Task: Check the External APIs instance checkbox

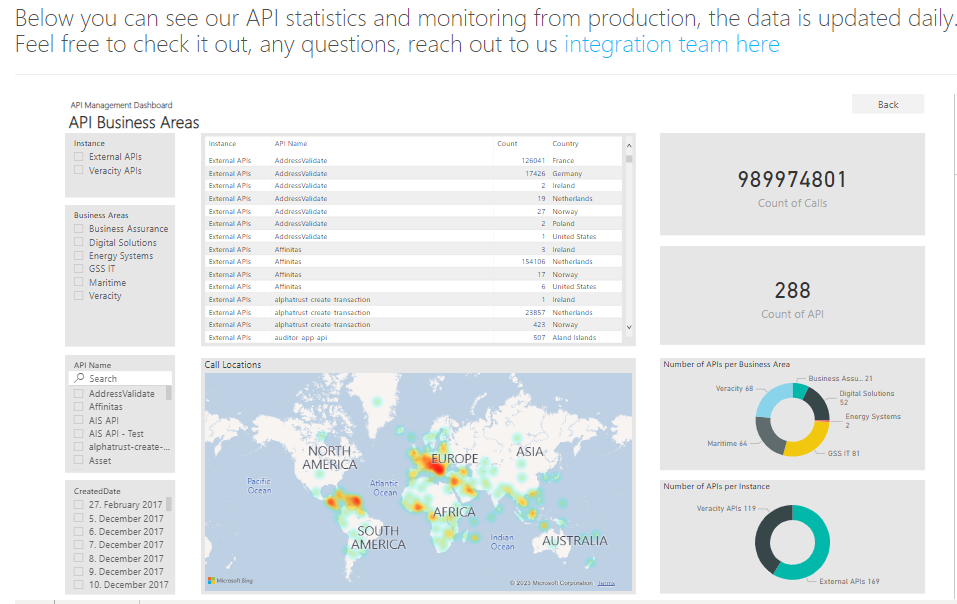Action: 79,157
